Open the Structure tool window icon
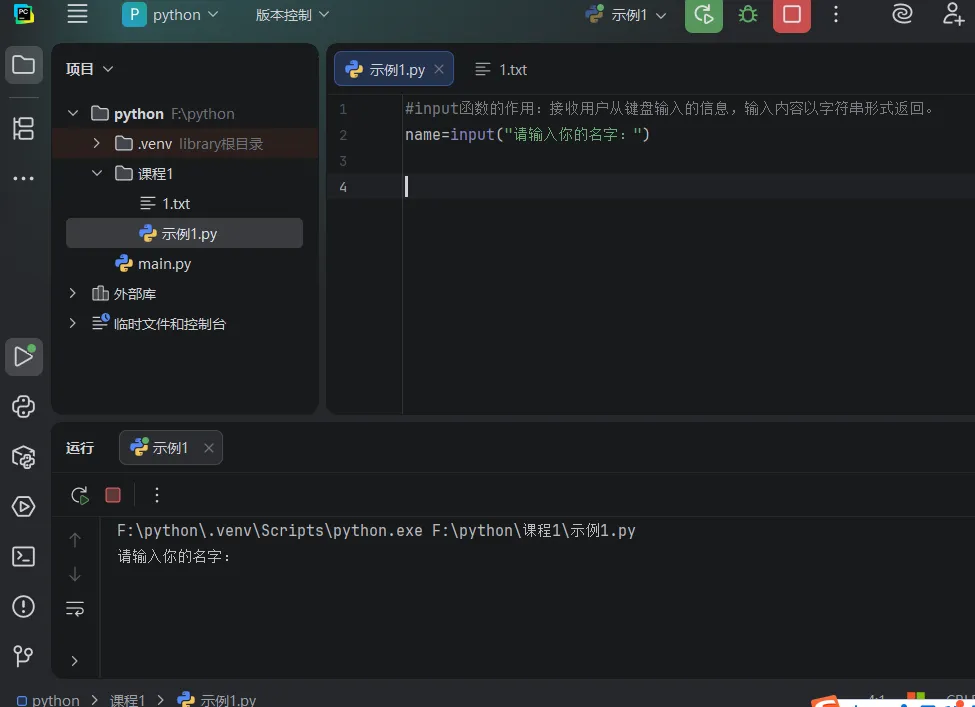 [24, 128]
